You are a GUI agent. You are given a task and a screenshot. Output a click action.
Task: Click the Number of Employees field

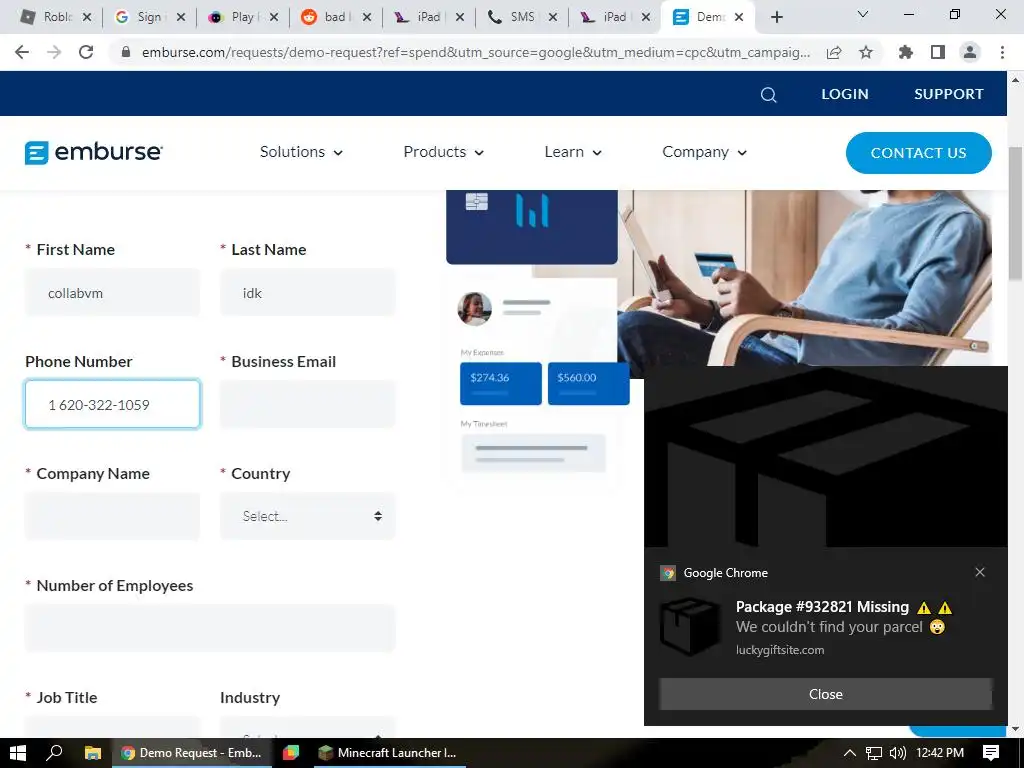[x=210, y=628]
